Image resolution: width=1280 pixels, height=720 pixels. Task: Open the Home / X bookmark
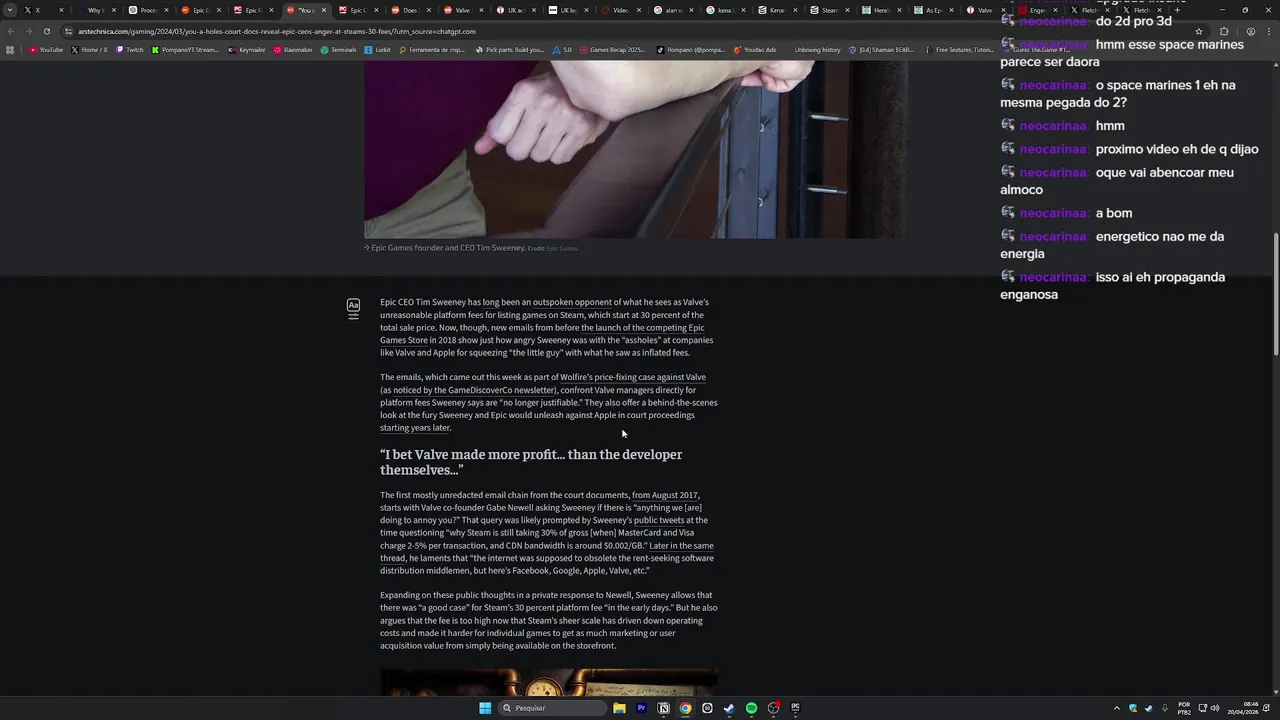tap(90, 49)
